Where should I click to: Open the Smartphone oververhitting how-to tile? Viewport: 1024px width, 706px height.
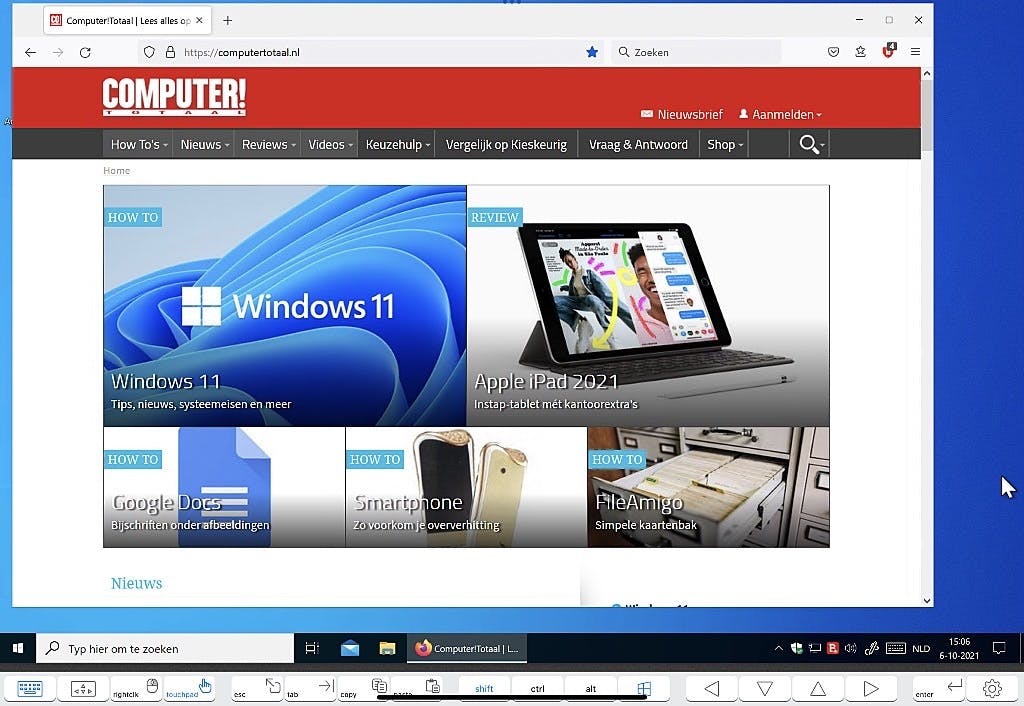click(x=466, y=487)
